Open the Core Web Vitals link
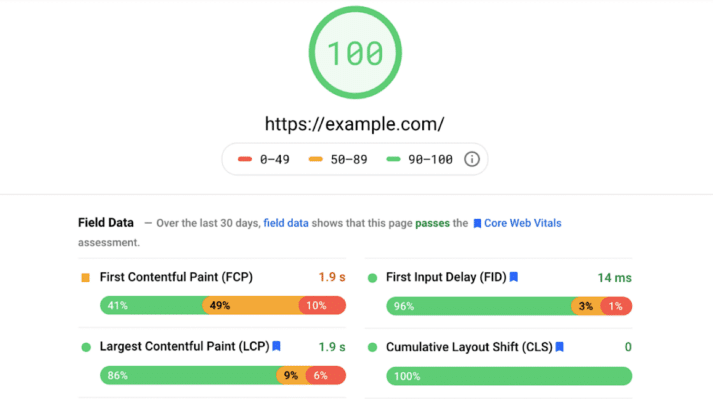Screen dimensions: 713x399 click(x=522, y=223)
